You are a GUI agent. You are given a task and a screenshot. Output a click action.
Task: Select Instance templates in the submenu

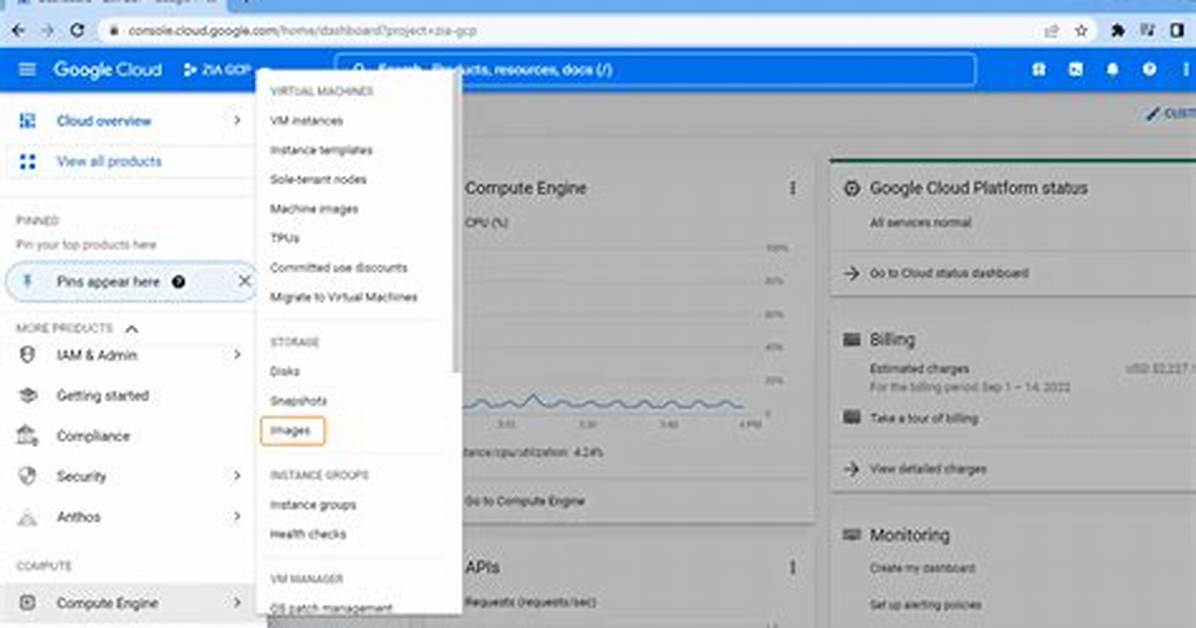[x=321, y=150]
